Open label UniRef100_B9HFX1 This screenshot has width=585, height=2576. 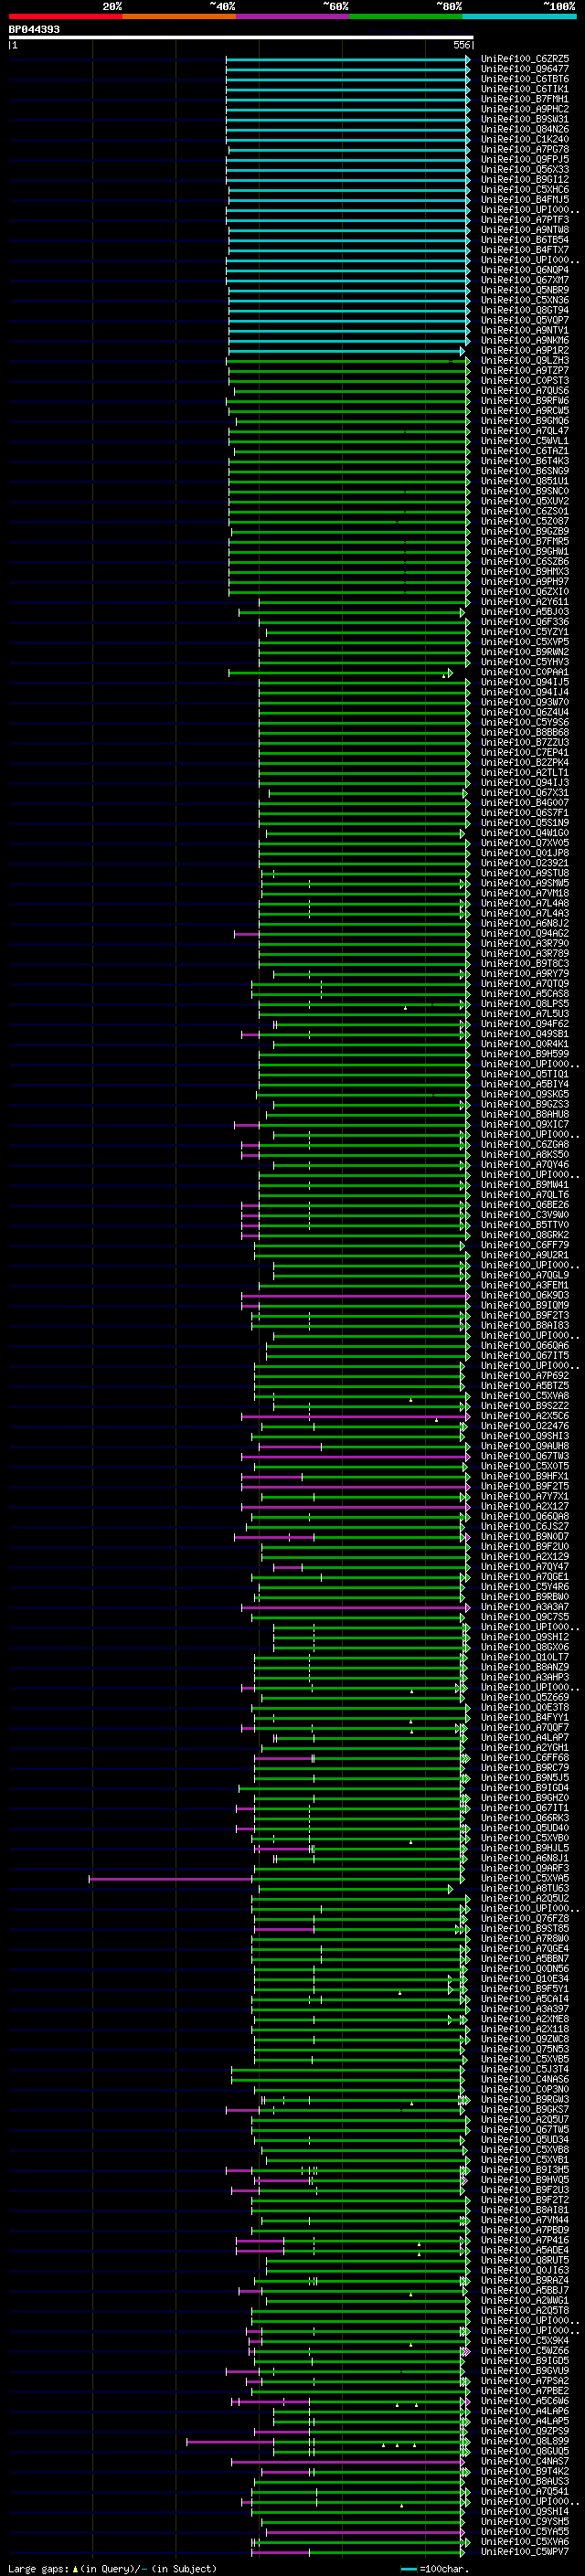coord(525,1477)
